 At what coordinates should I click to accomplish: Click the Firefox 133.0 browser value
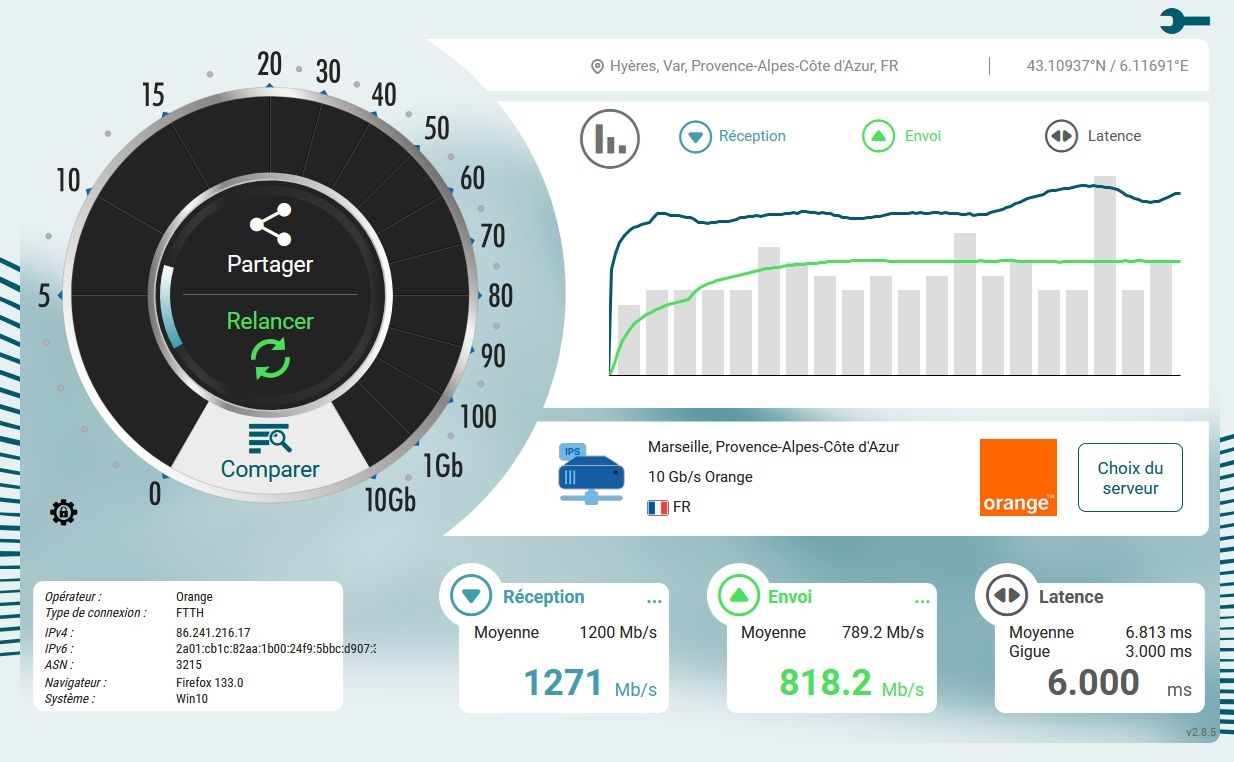click(209, 683)
